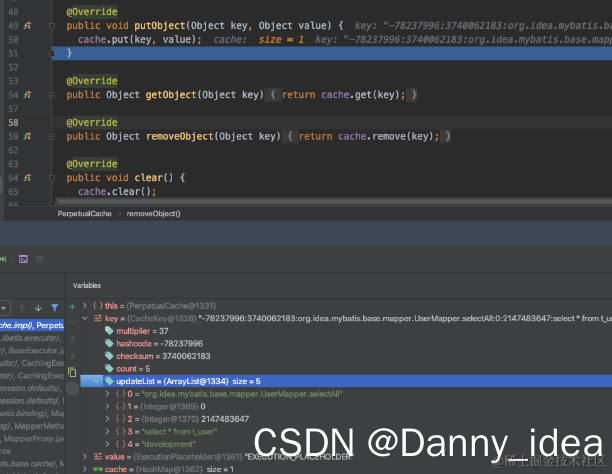Screen dimensions: 612x474
Task: Expand the folded getObject method body
Action: click(52, 95)
